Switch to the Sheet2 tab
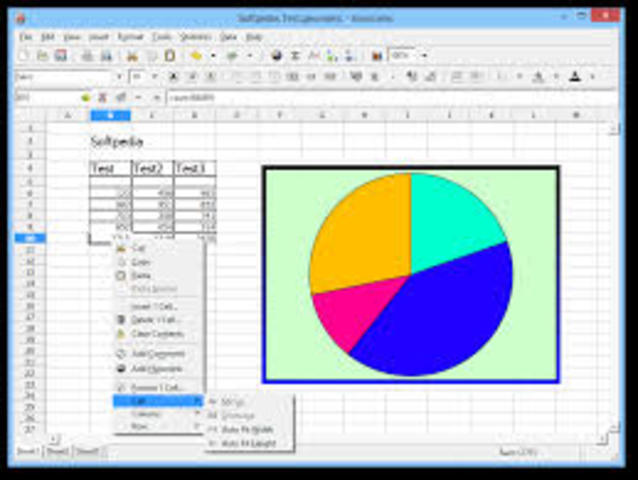This screenshot has height=480, width=638. (58, 451)
